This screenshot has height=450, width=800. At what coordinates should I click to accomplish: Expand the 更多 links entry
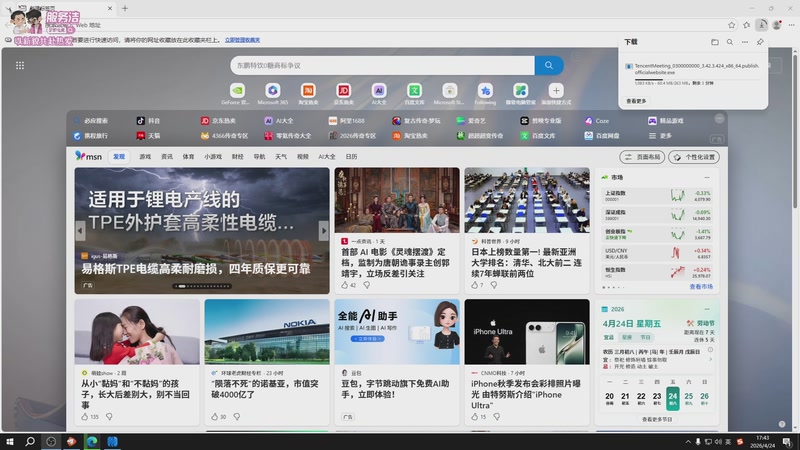pos(660,136)
